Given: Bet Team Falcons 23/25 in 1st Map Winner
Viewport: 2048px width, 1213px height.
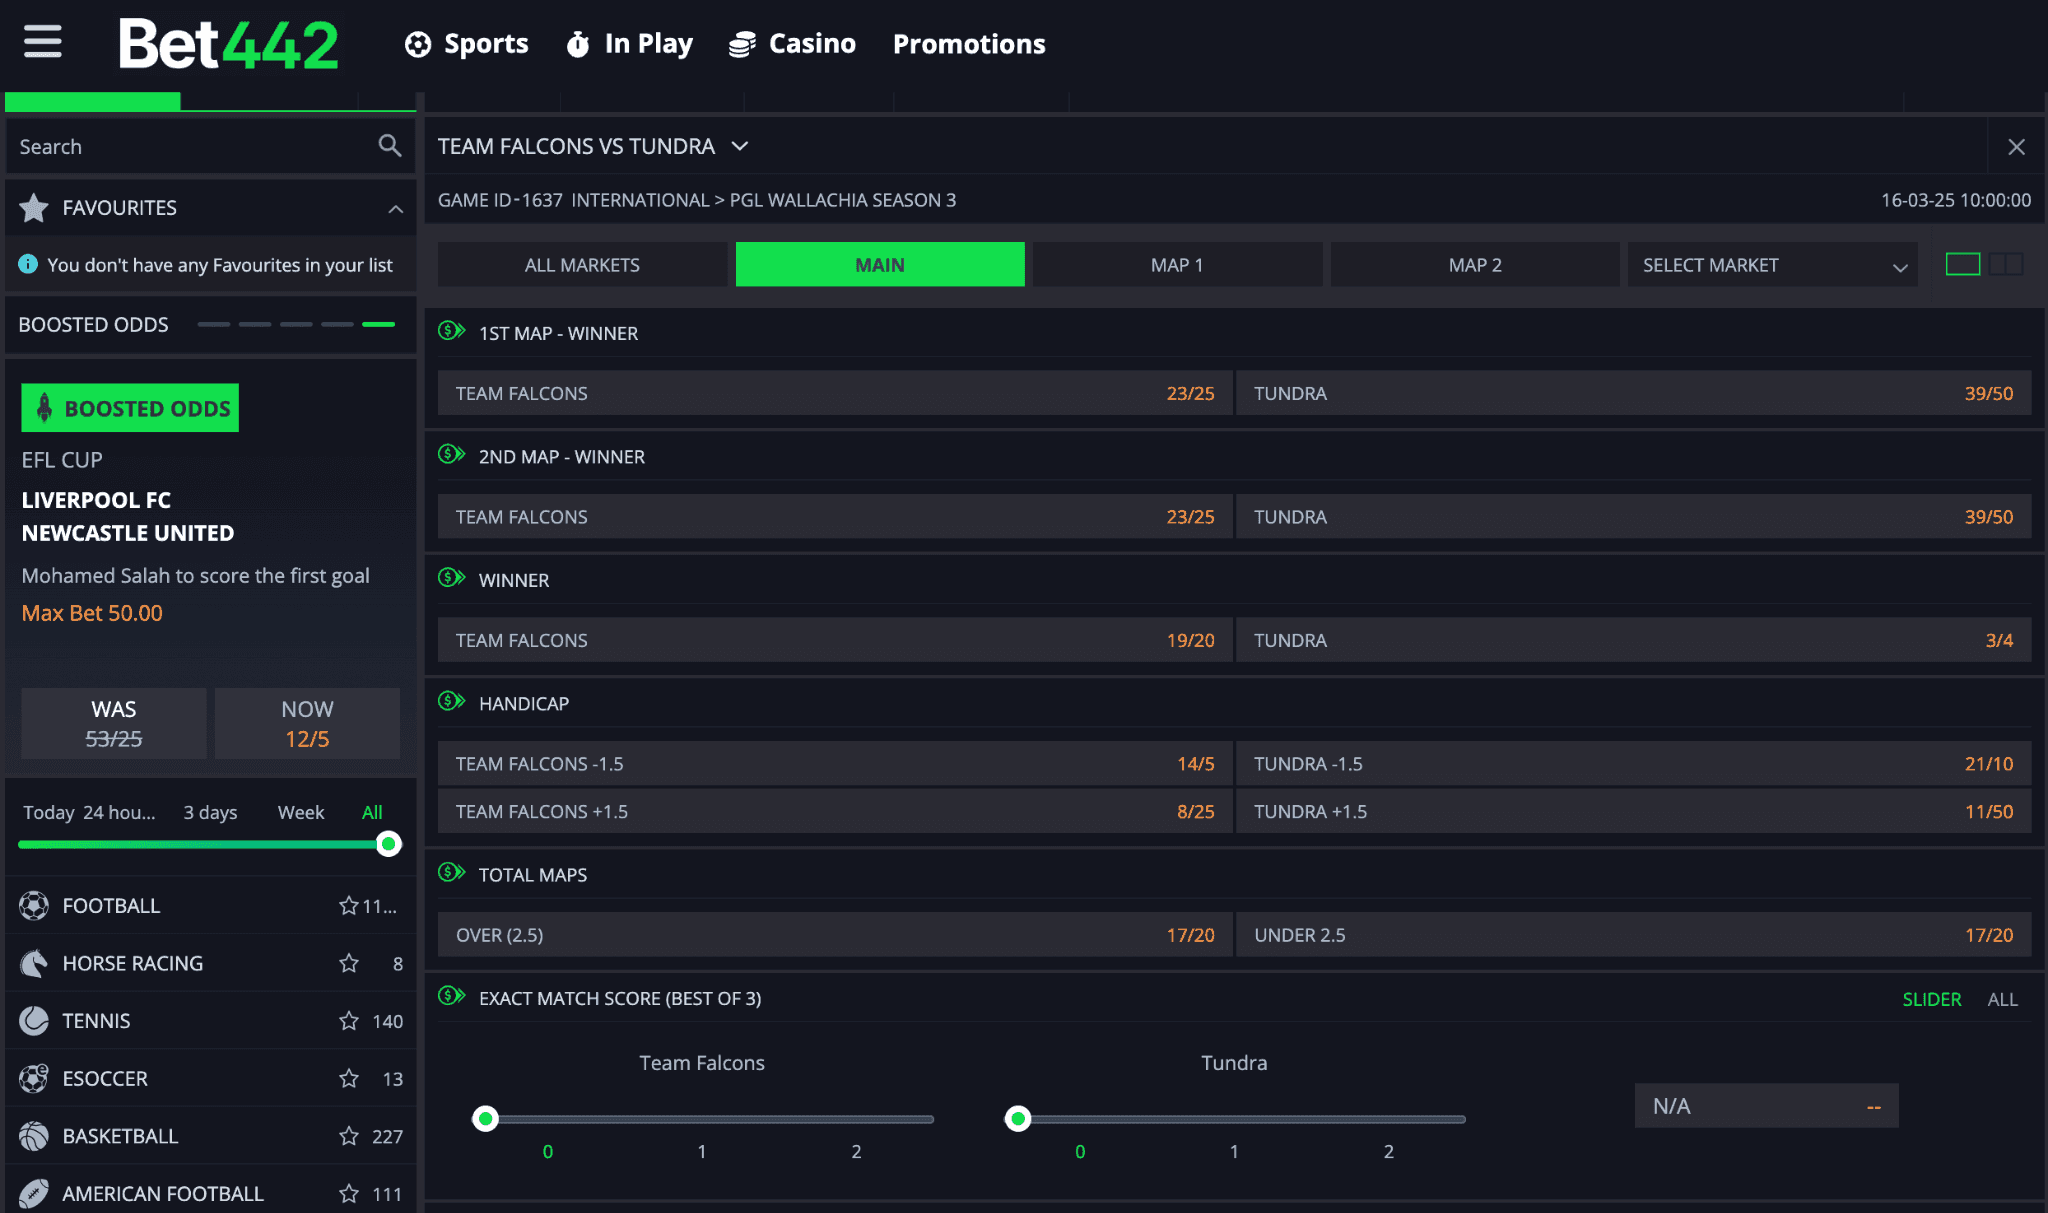Looking at the screenshot, I should (835, 393).
